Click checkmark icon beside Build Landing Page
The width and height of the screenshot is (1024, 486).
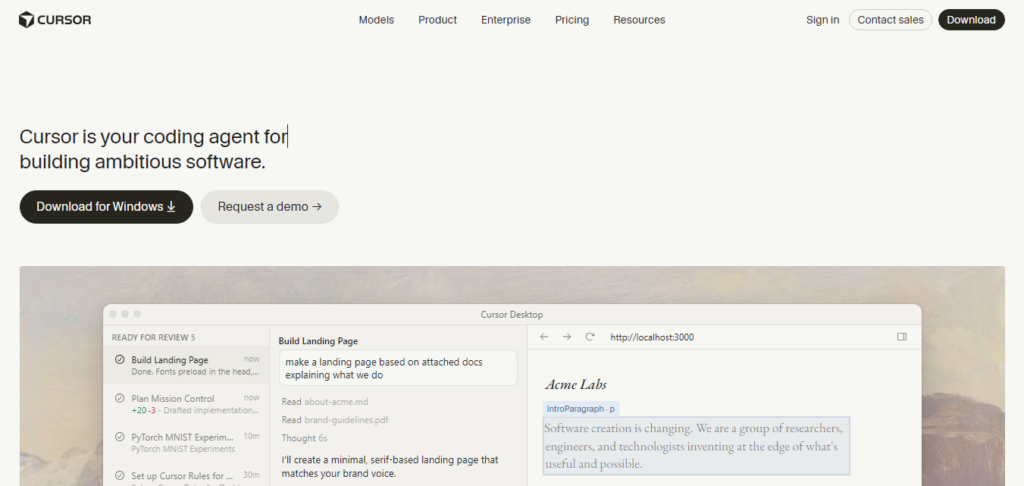120,359
